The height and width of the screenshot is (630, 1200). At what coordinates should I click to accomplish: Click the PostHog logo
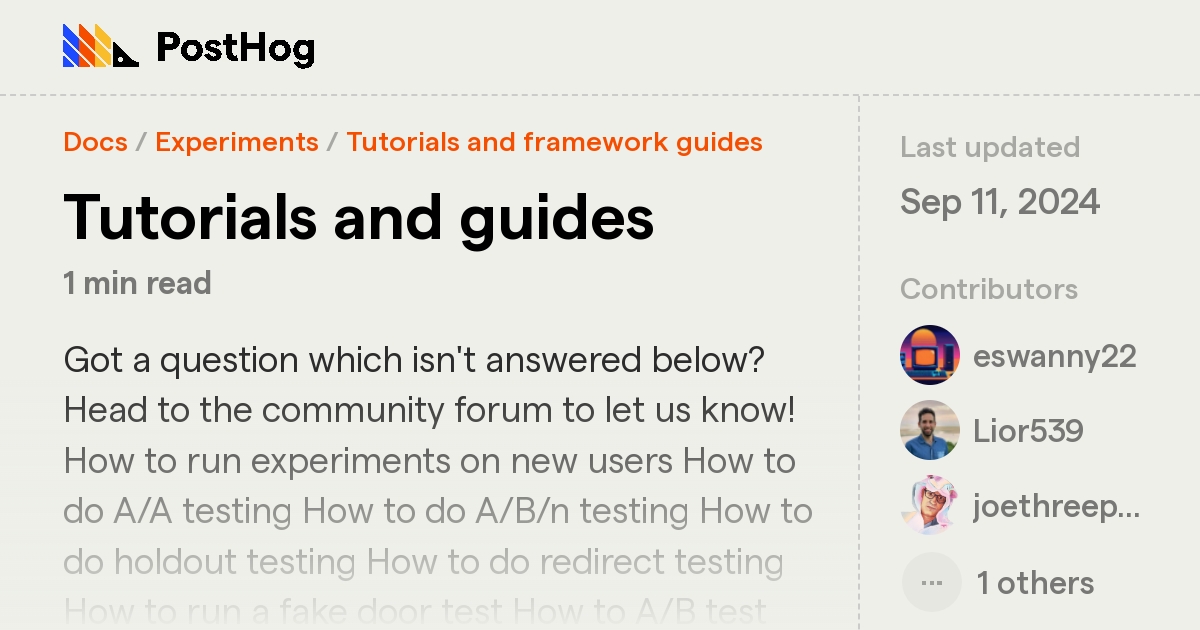[188, 46]
